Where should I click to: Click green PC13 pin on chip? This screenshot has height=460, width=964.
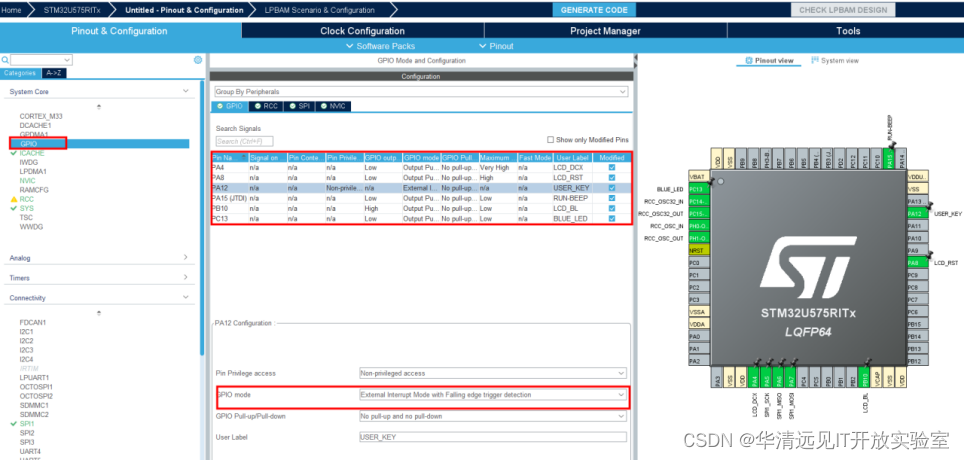point(697,189)
